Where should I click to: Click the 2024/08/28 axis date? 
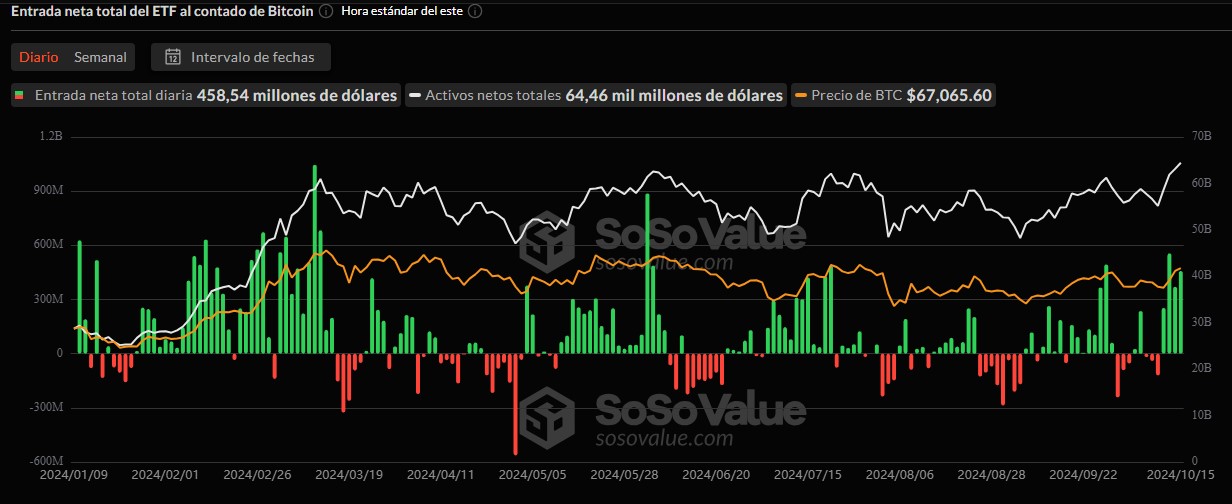tap(992, 475)
